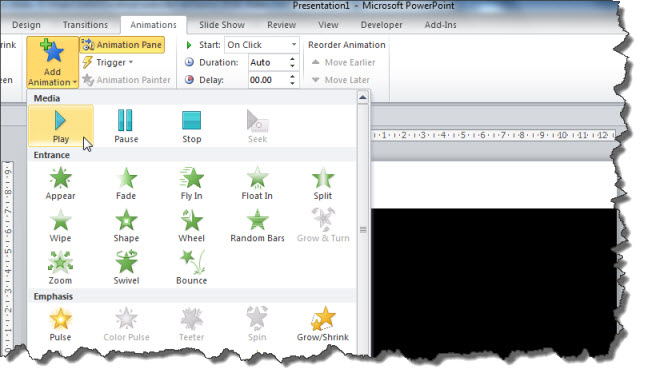Expand the Trigger dropdown menu
Image resolution: width=647 pixels, height=381 pixels.
(108, 62)
